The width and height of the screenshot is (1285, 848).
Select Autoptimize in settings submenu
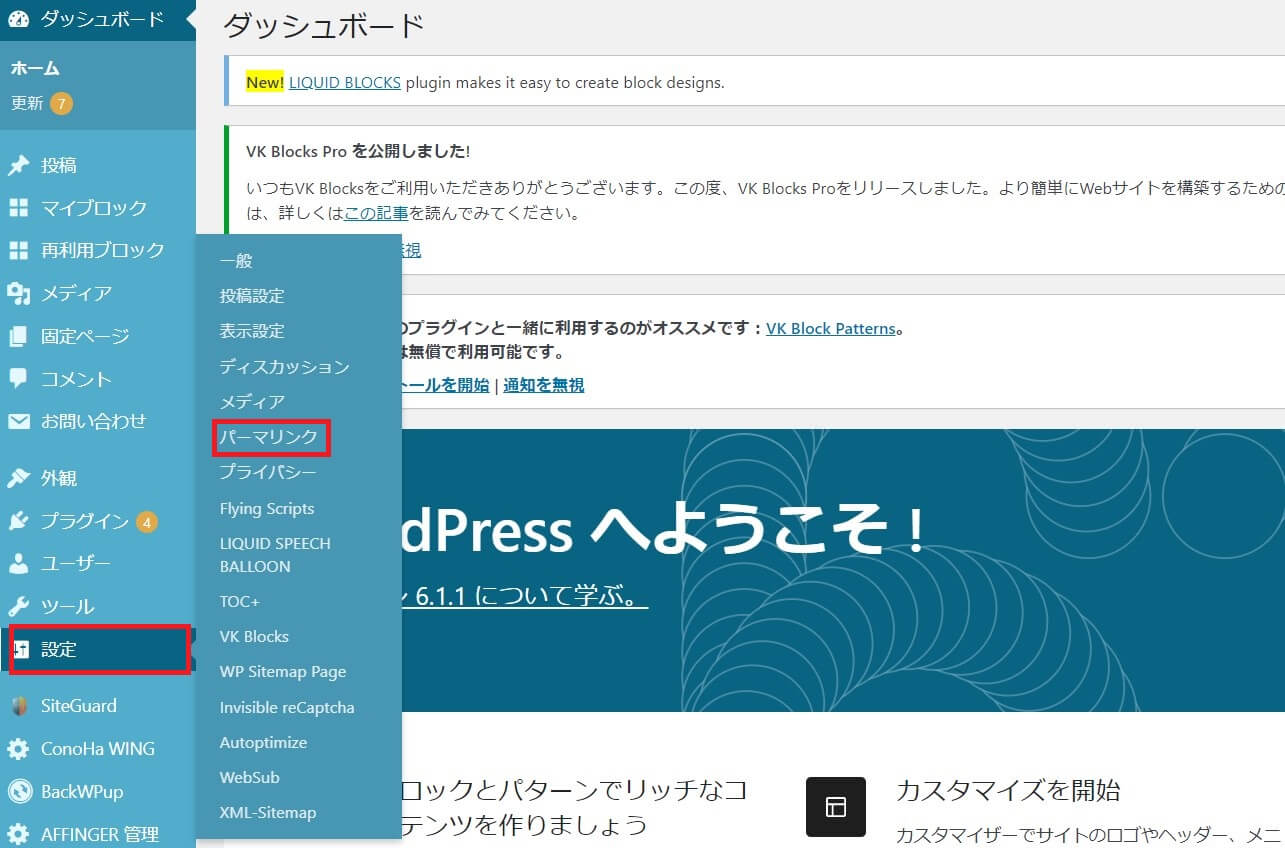point(263,742)
